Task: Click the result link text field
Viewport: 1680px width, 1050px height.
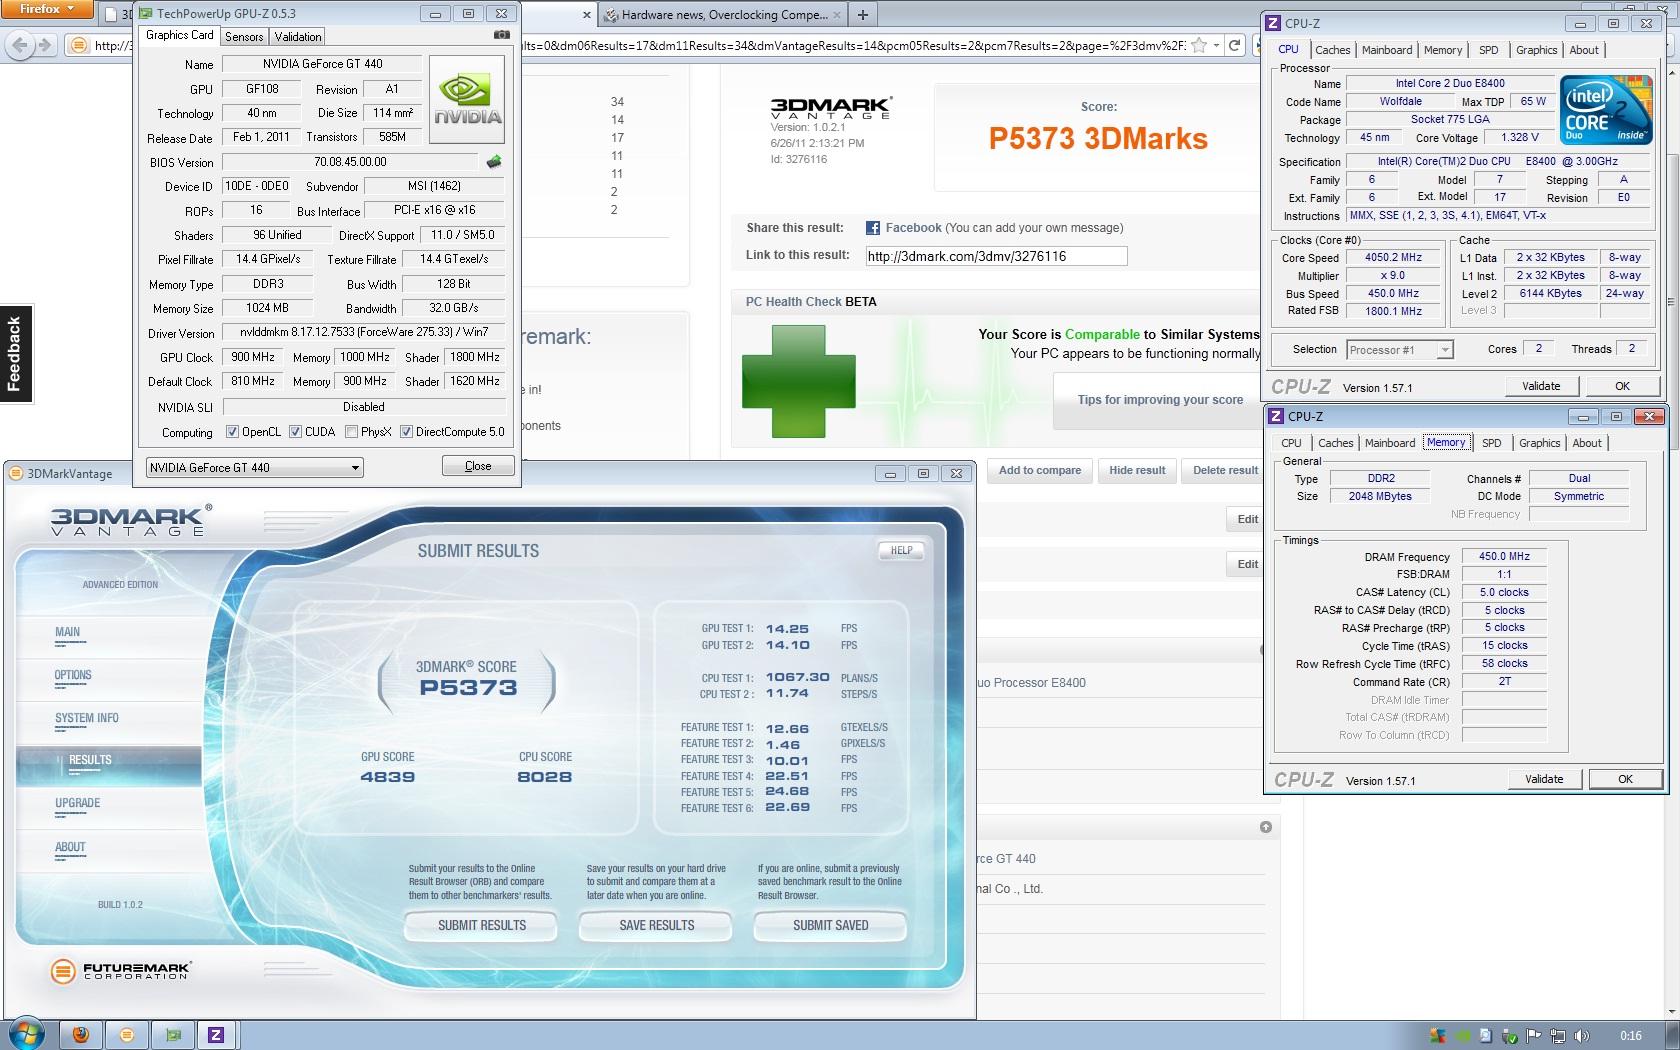Action: (x=996, y=256)
